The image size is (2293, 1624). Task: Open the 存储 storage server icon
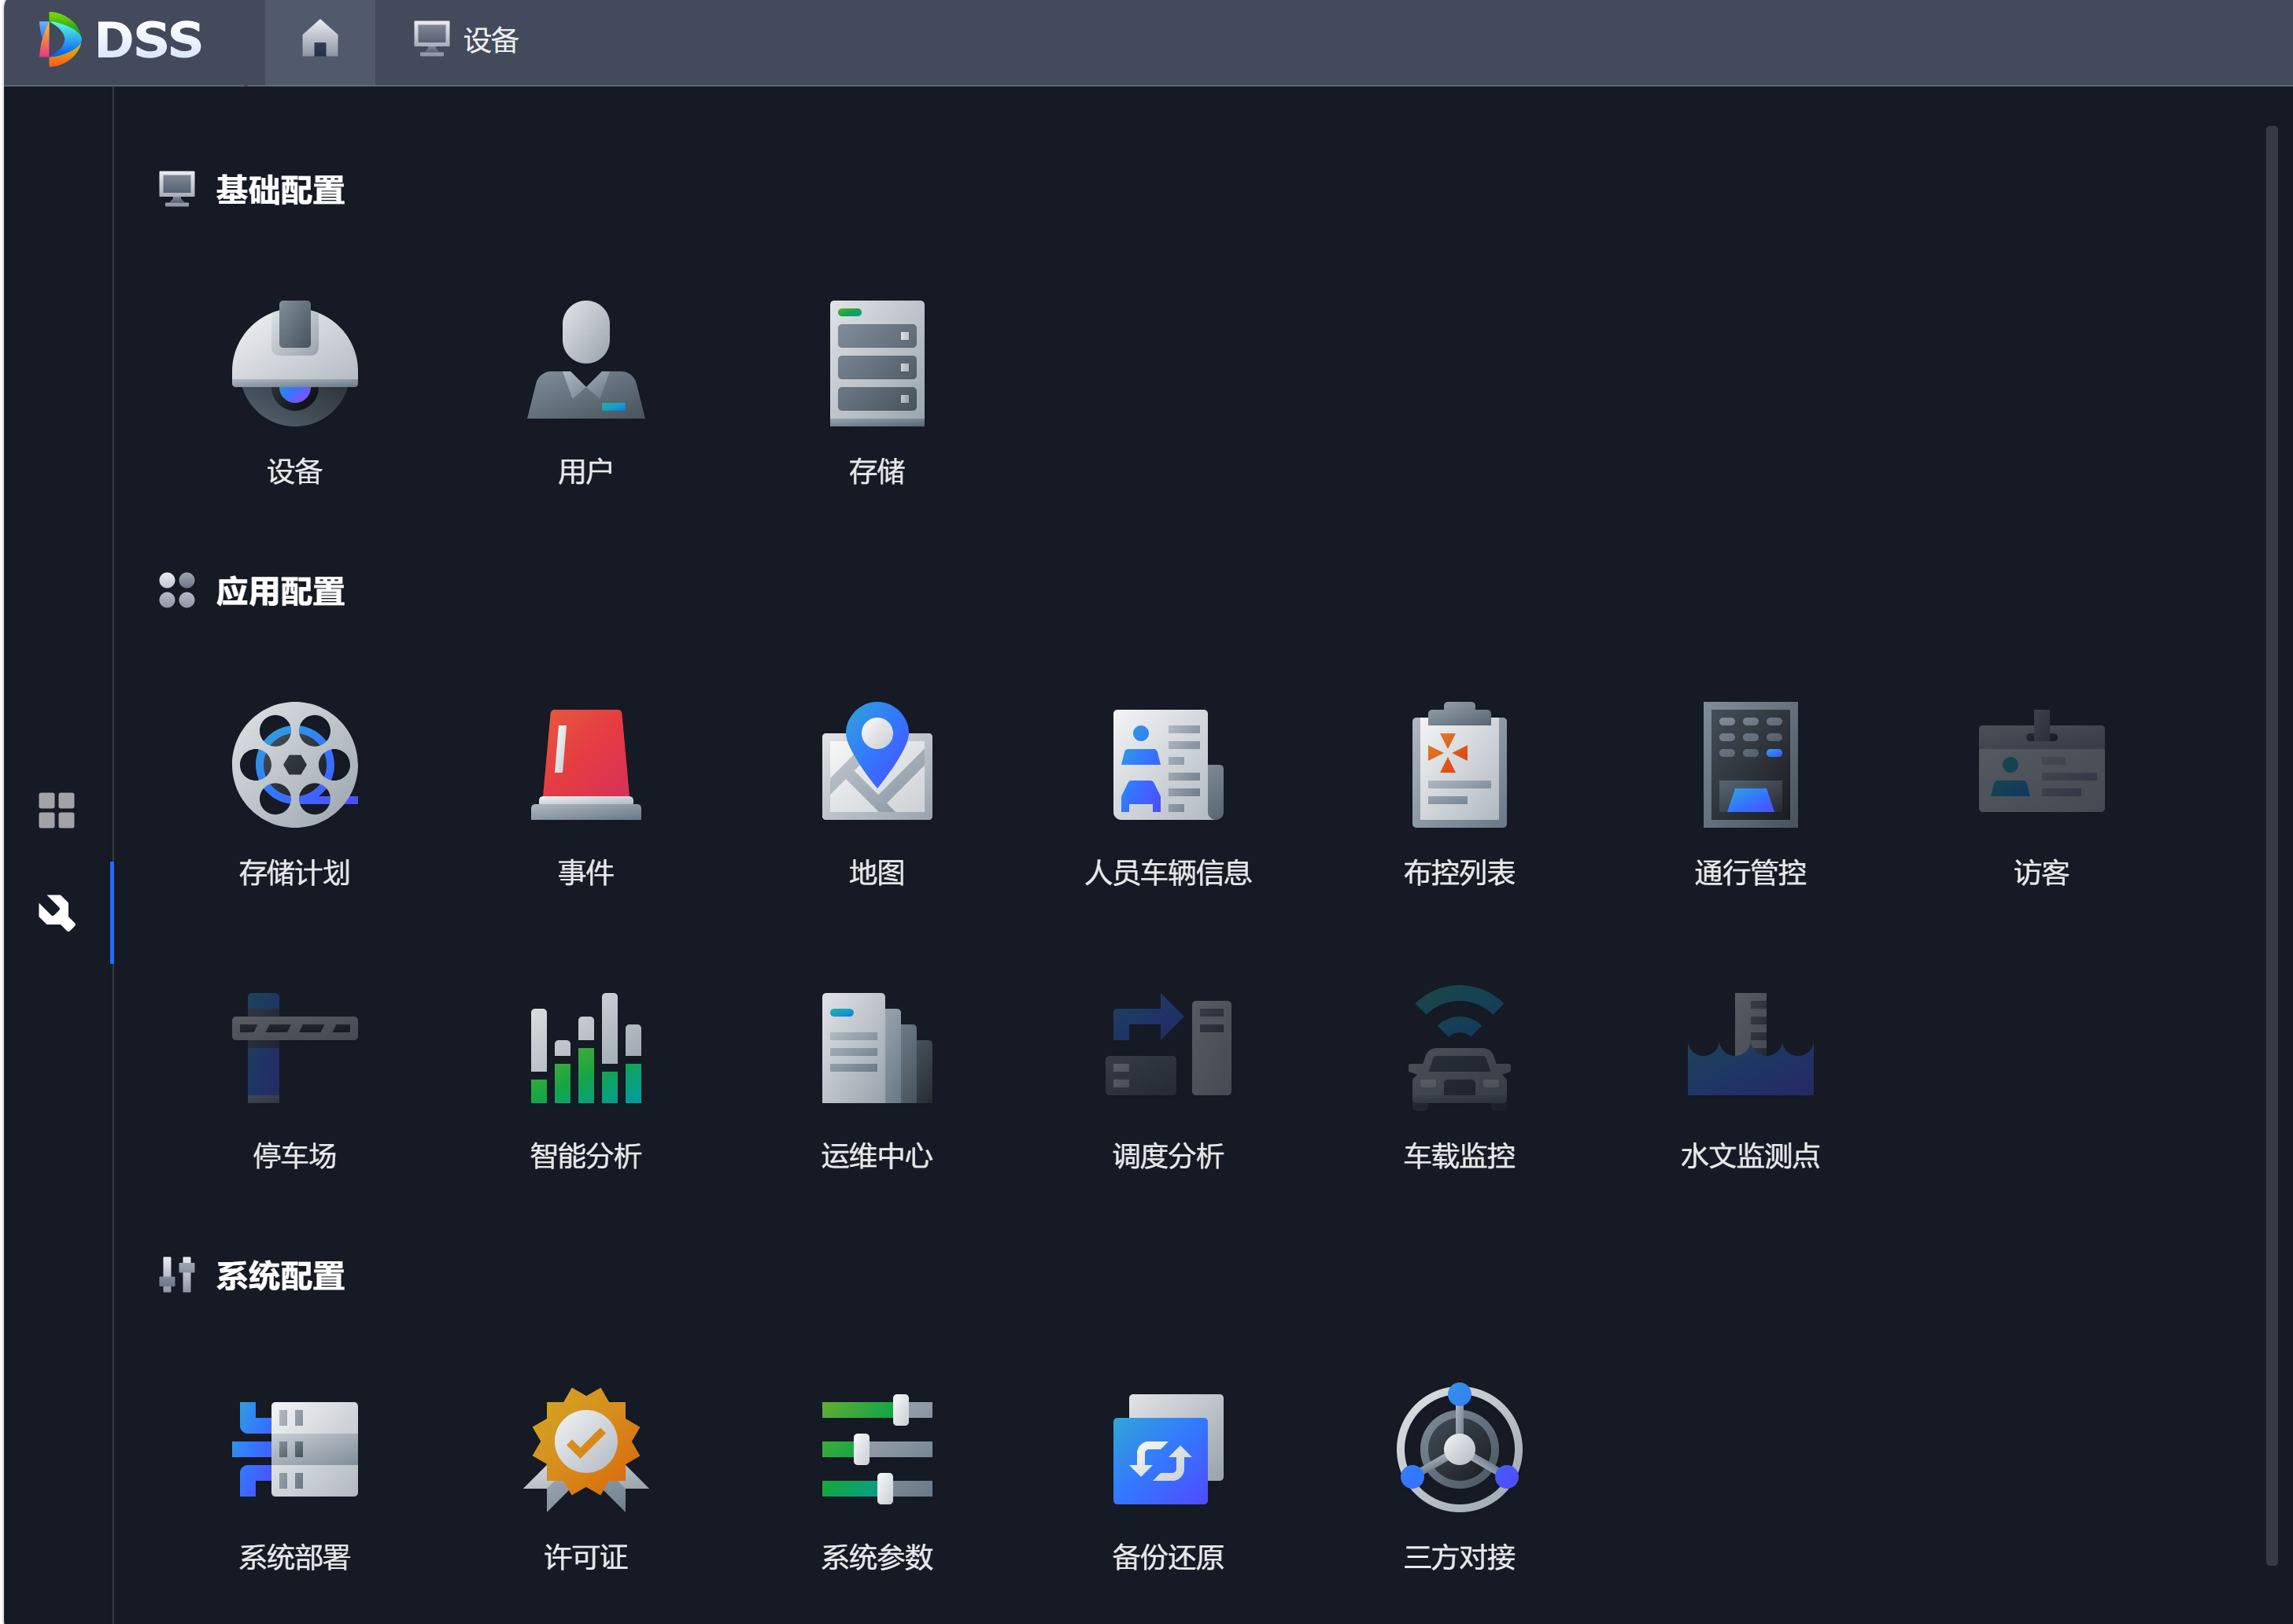877,363
